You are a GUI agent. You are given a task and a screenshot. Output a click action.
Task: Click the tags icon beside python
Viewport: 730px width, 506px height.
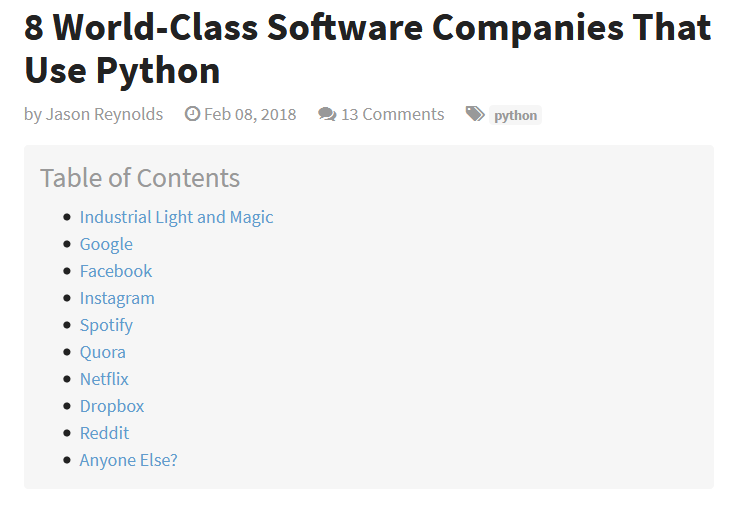(475, 114)
